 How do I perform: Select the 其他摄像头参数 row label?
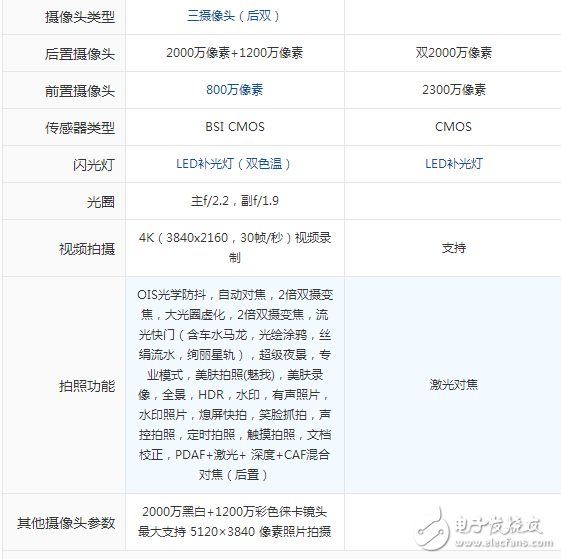[66, 523]
